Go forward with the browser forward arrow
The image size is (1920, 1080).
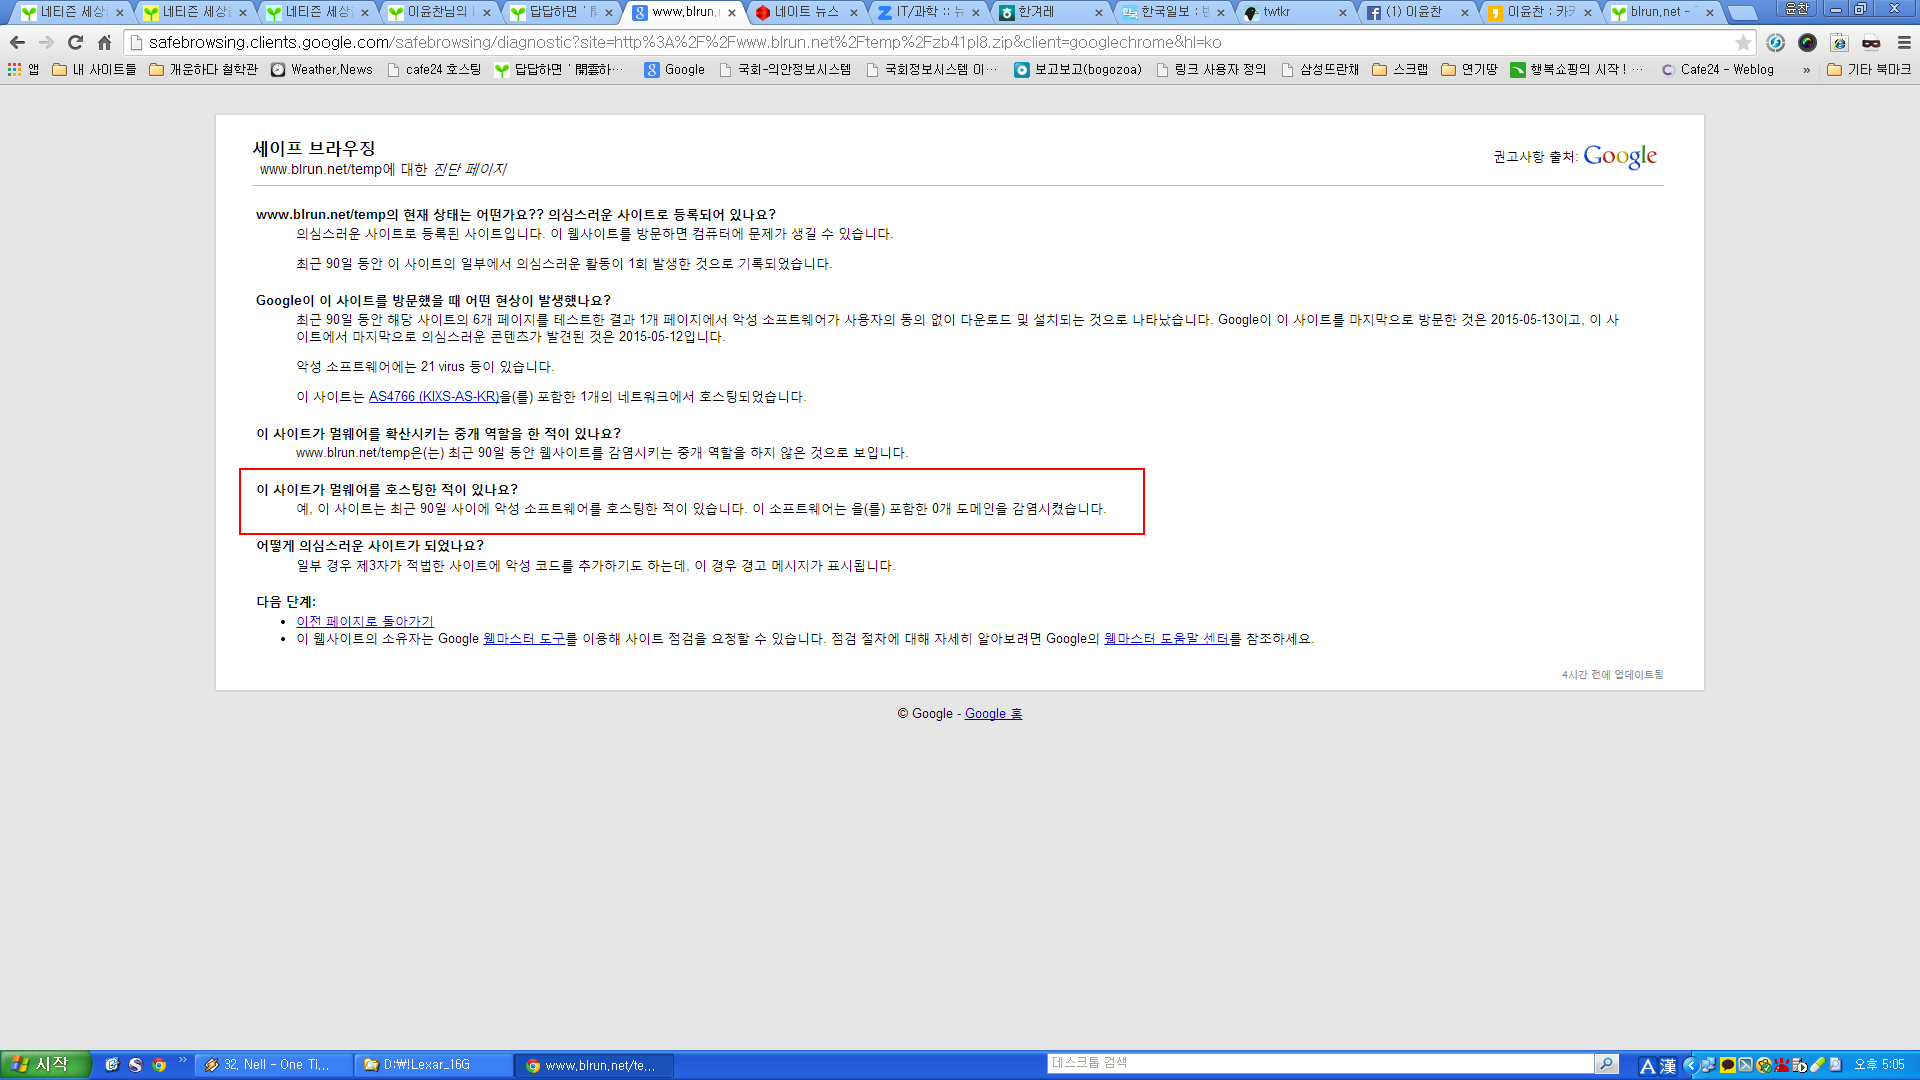coord(46,42)
